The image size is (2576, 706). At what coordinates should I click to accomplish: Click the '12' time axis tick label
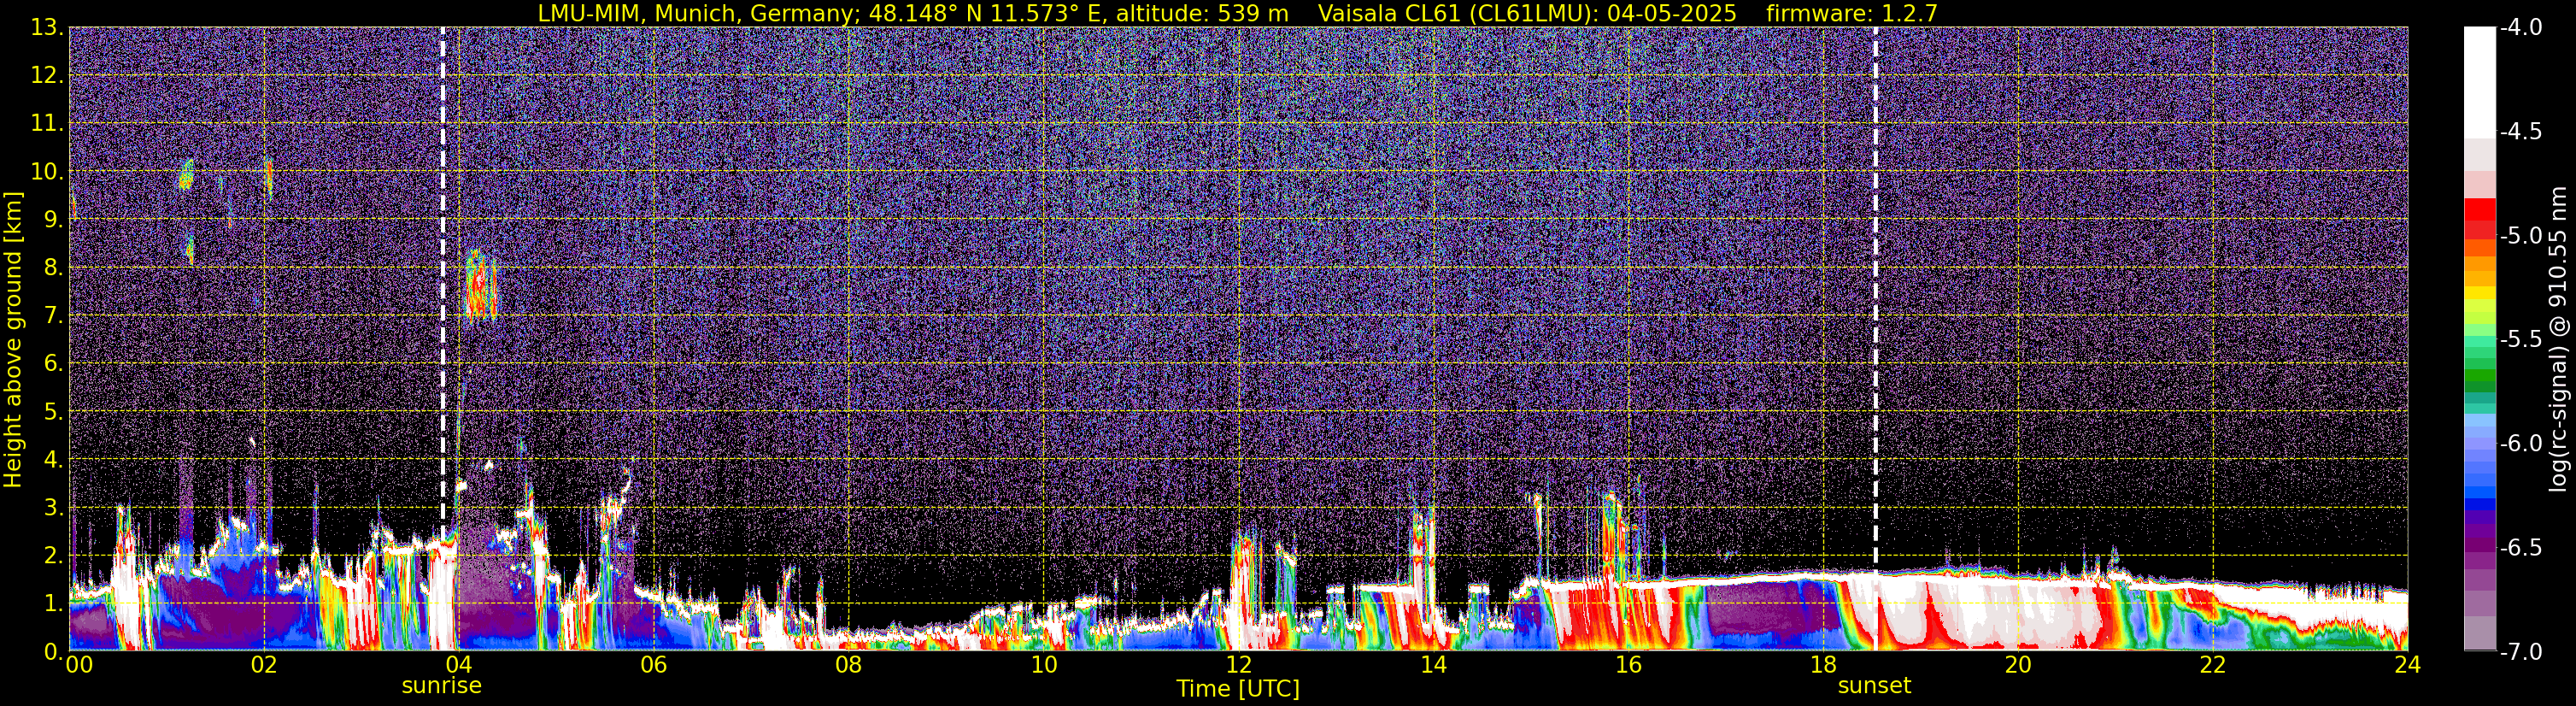(x=1239, y=665)
